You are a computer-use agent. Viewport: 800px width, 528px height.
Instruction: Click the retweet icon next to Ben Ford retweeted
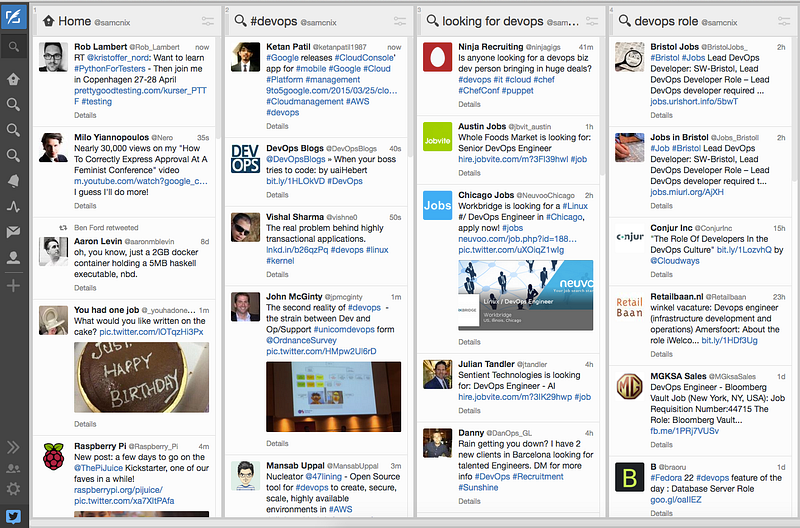pos(63,228)
